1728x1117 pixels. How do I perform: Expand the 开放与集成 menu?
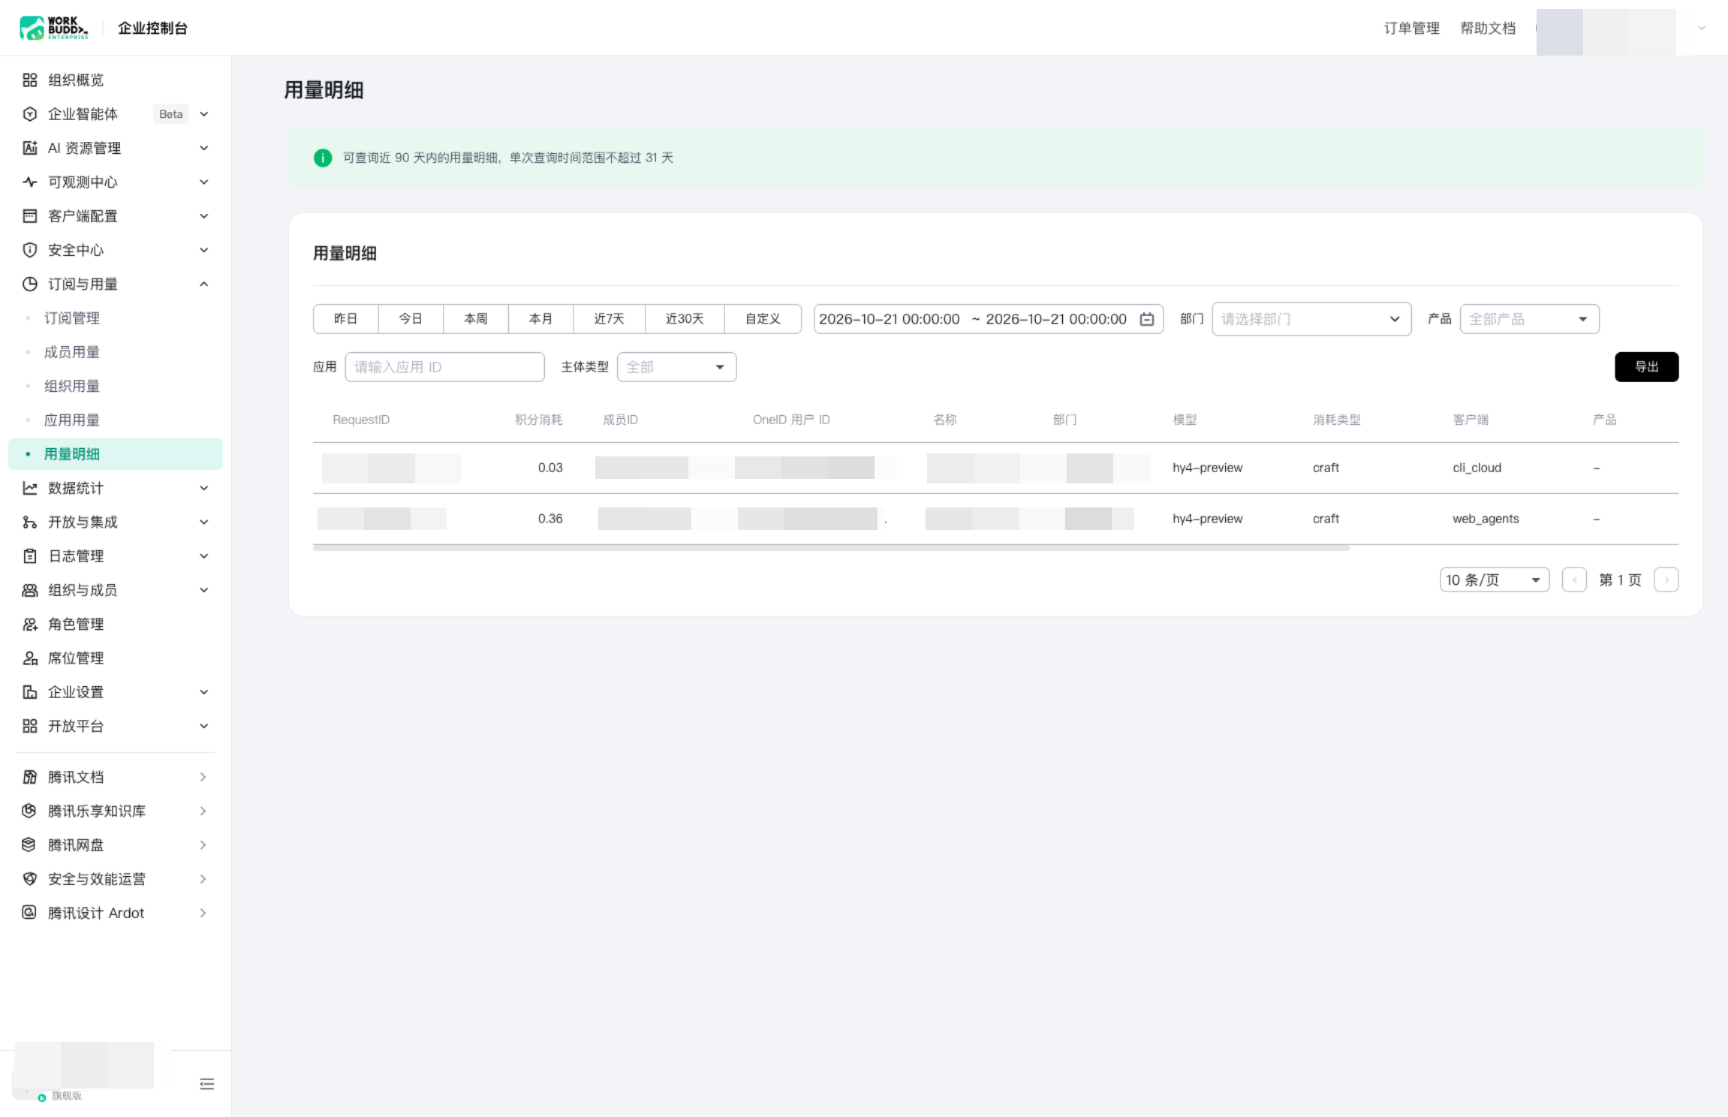tap(204, 522)
